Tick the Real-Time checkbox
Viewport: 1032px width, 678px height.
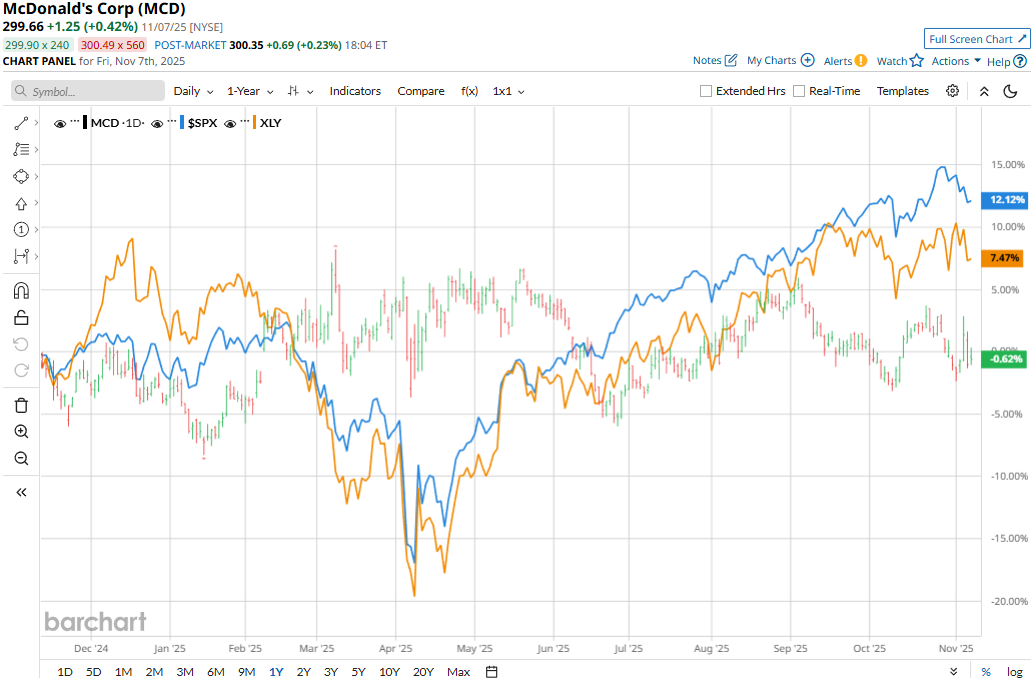[x=799, y=91]
